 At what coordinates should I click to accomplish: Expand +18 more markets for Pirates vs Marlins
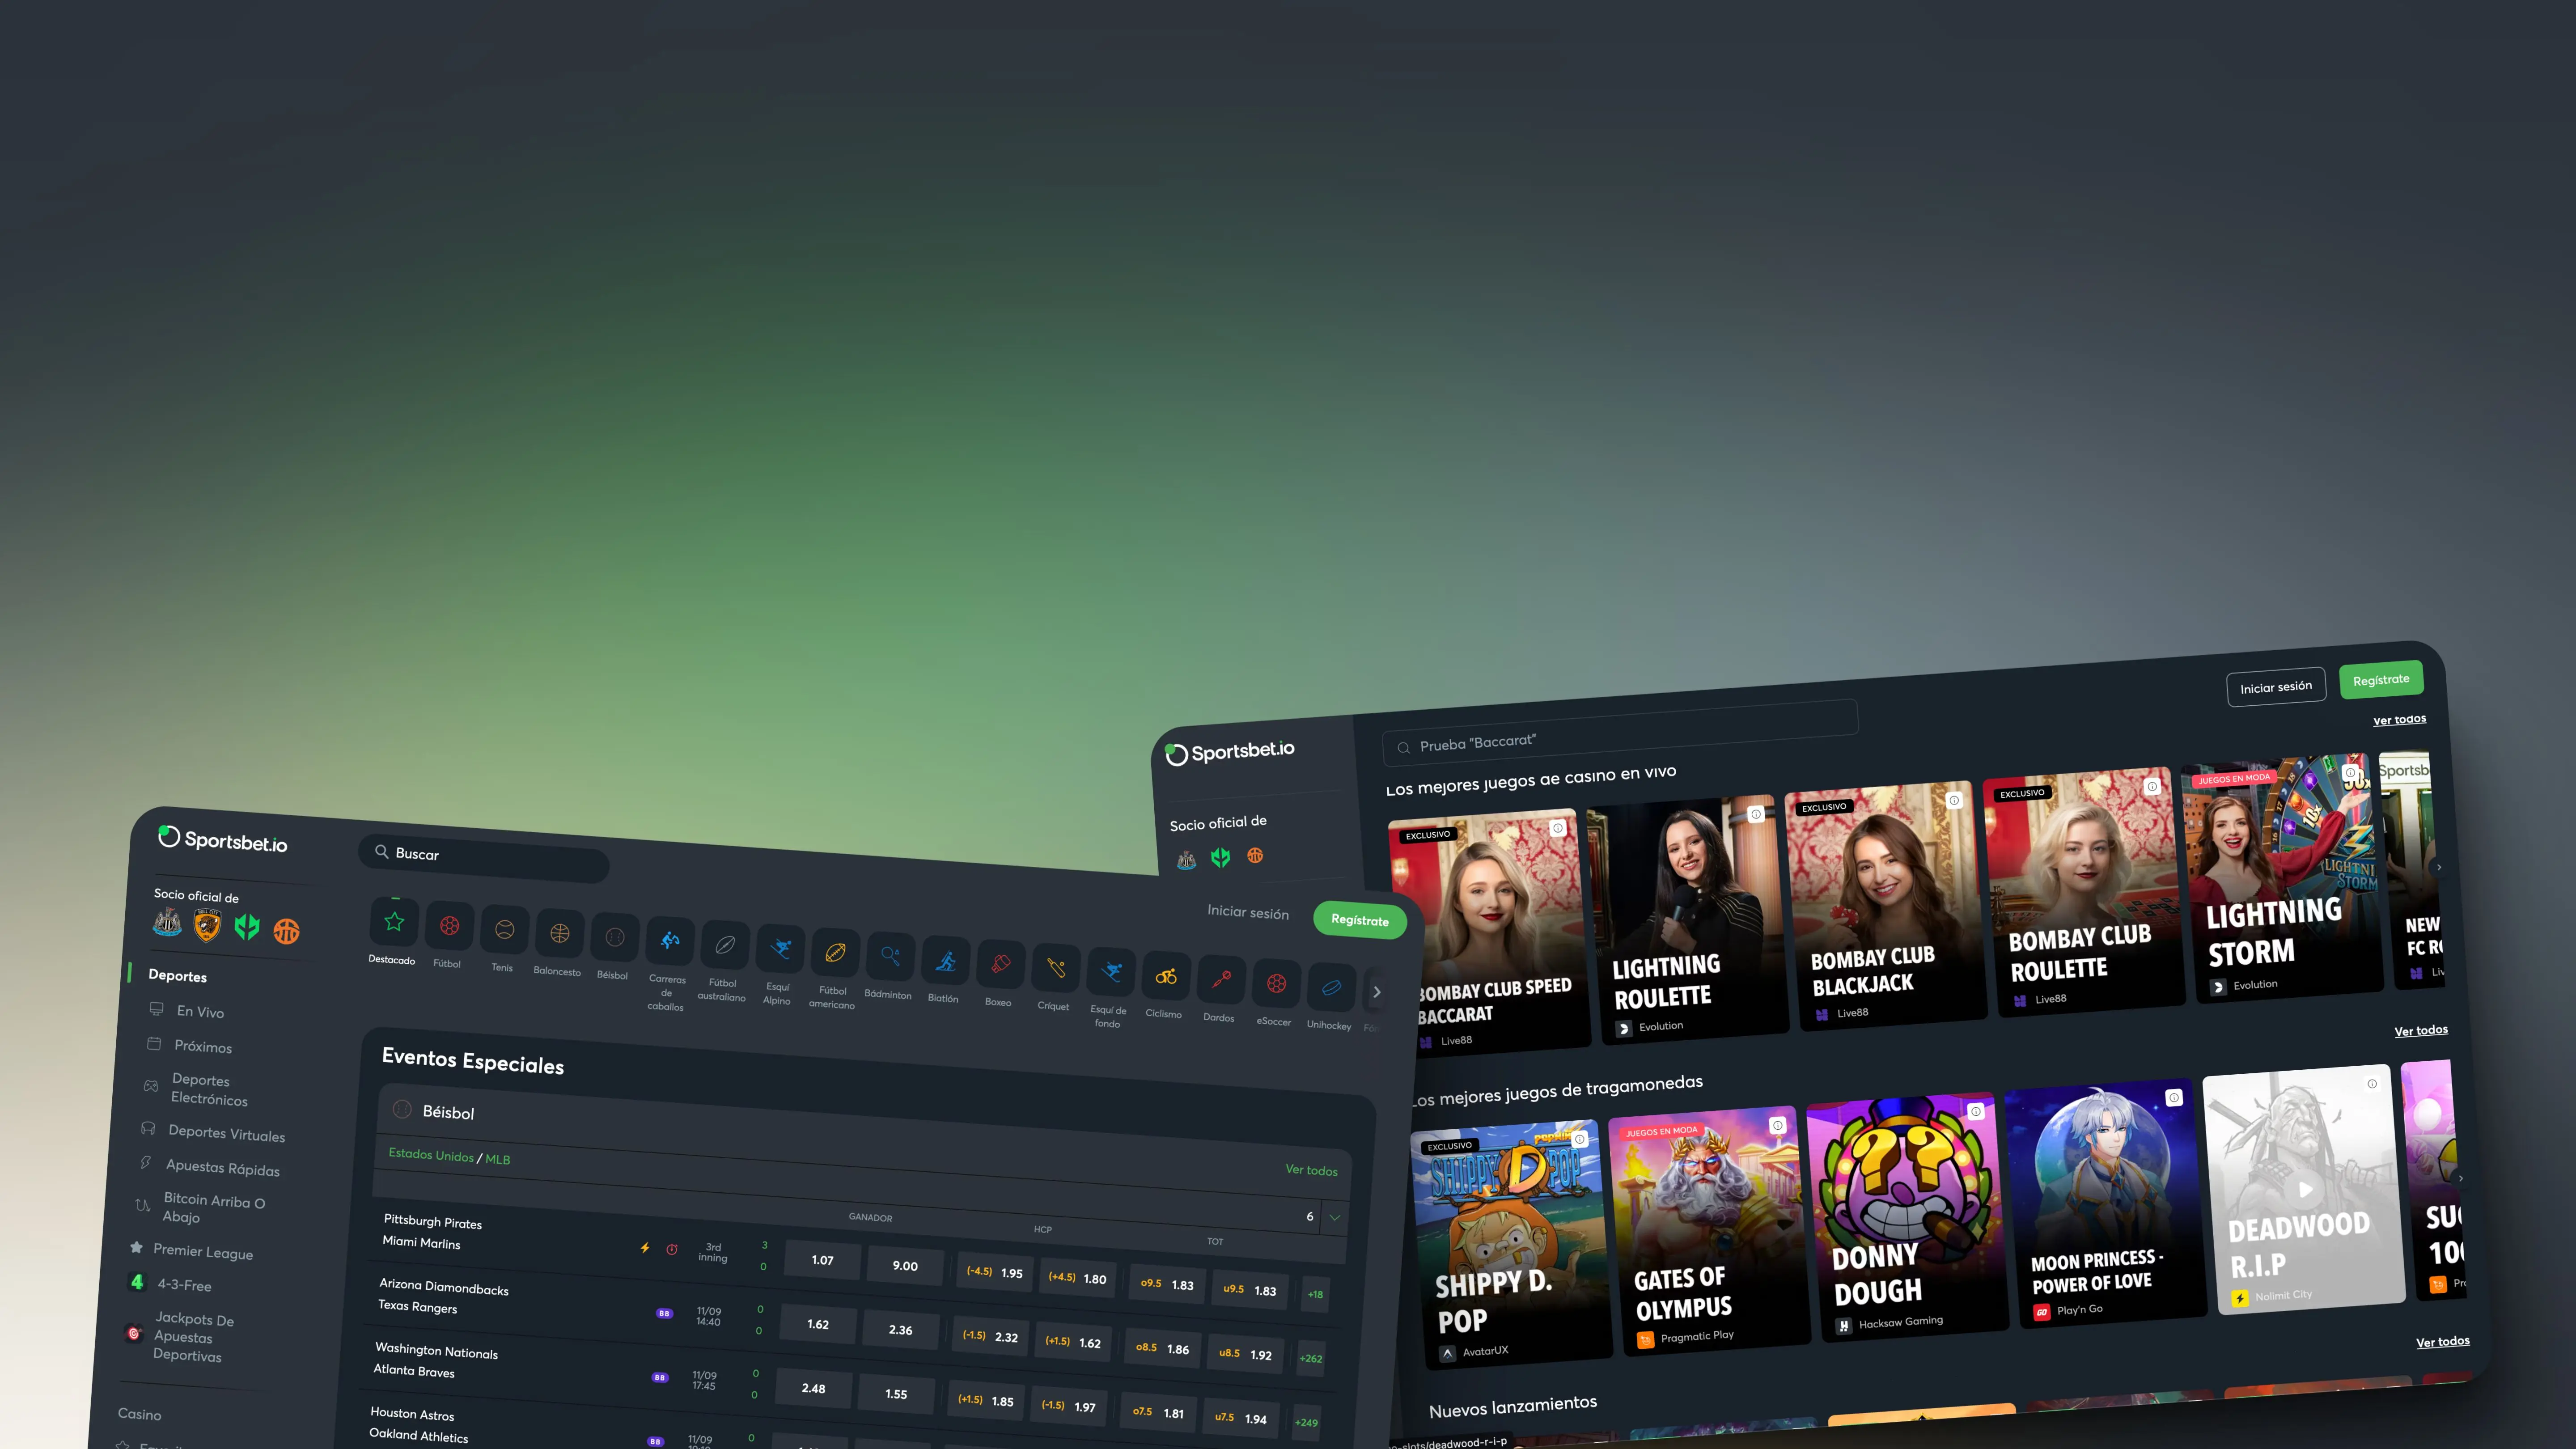click(1315, 1294)
